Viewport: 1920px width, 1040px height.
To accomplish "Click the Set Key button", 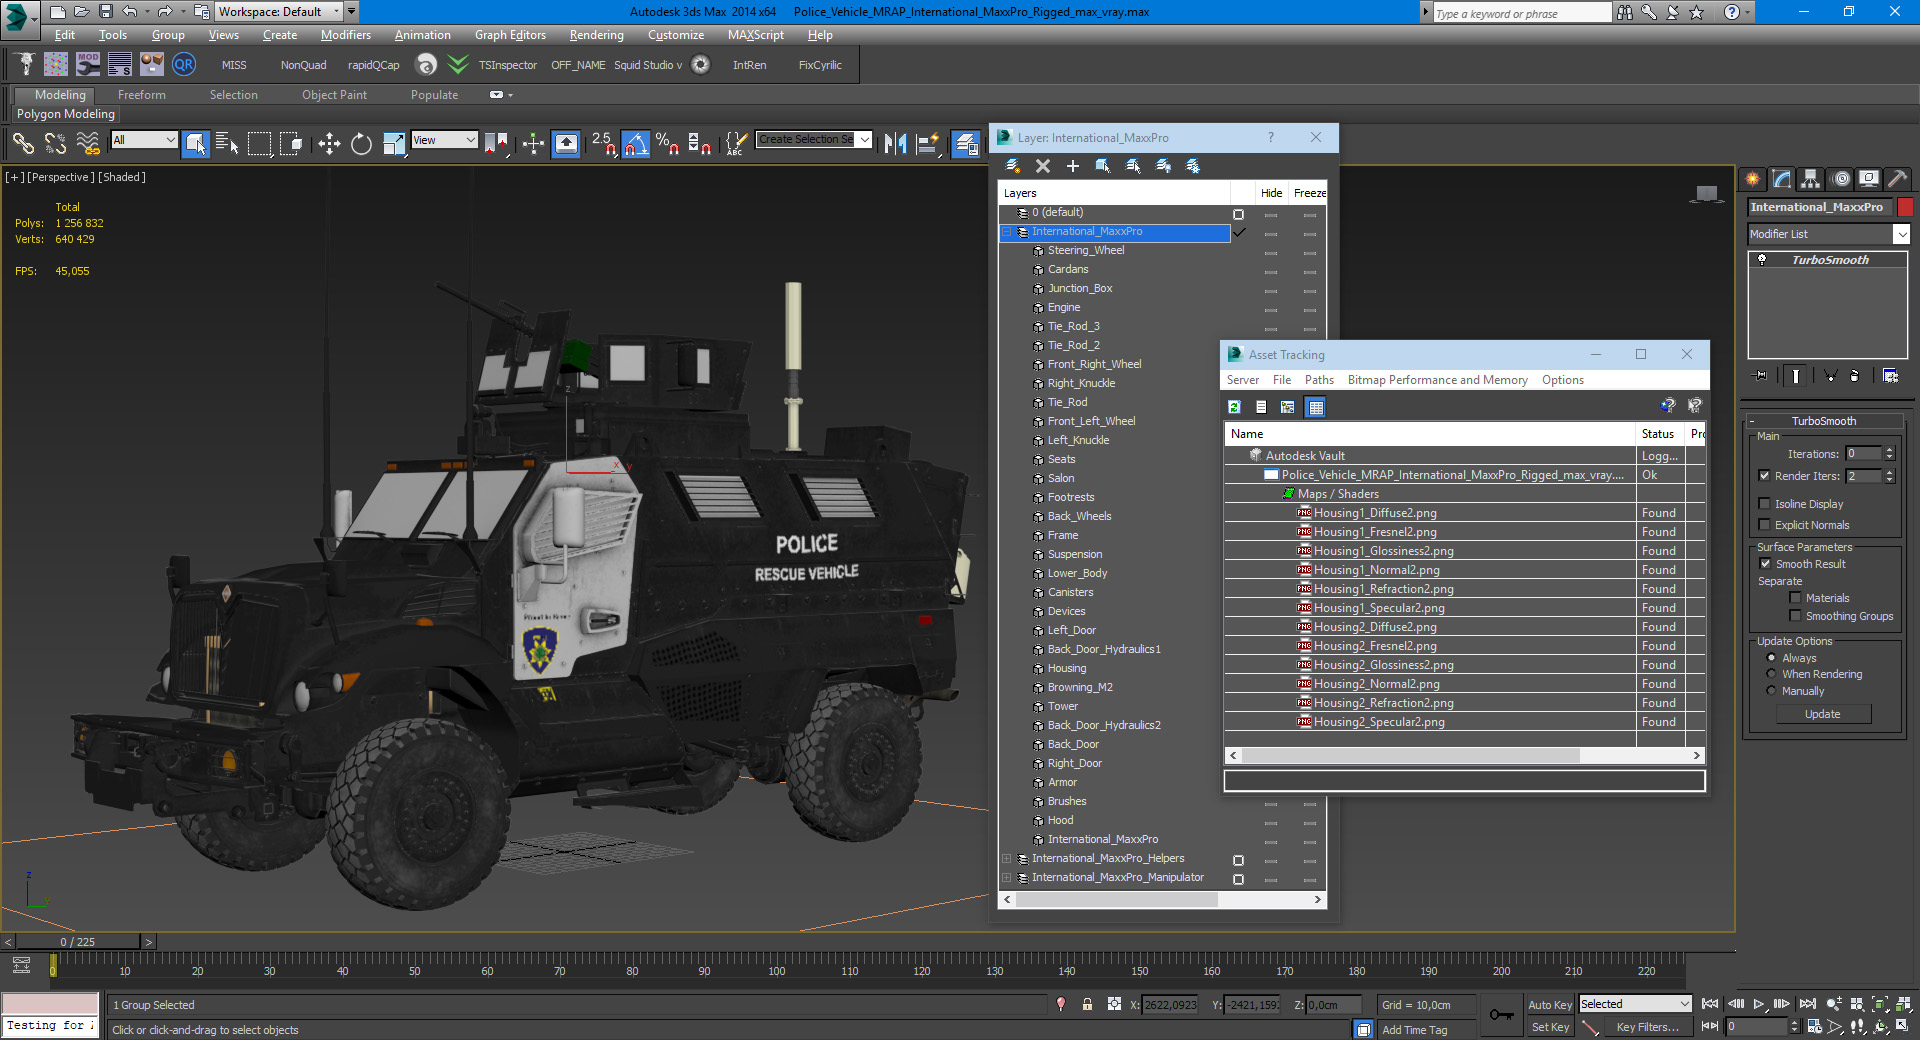I will coord(1549,1027).
